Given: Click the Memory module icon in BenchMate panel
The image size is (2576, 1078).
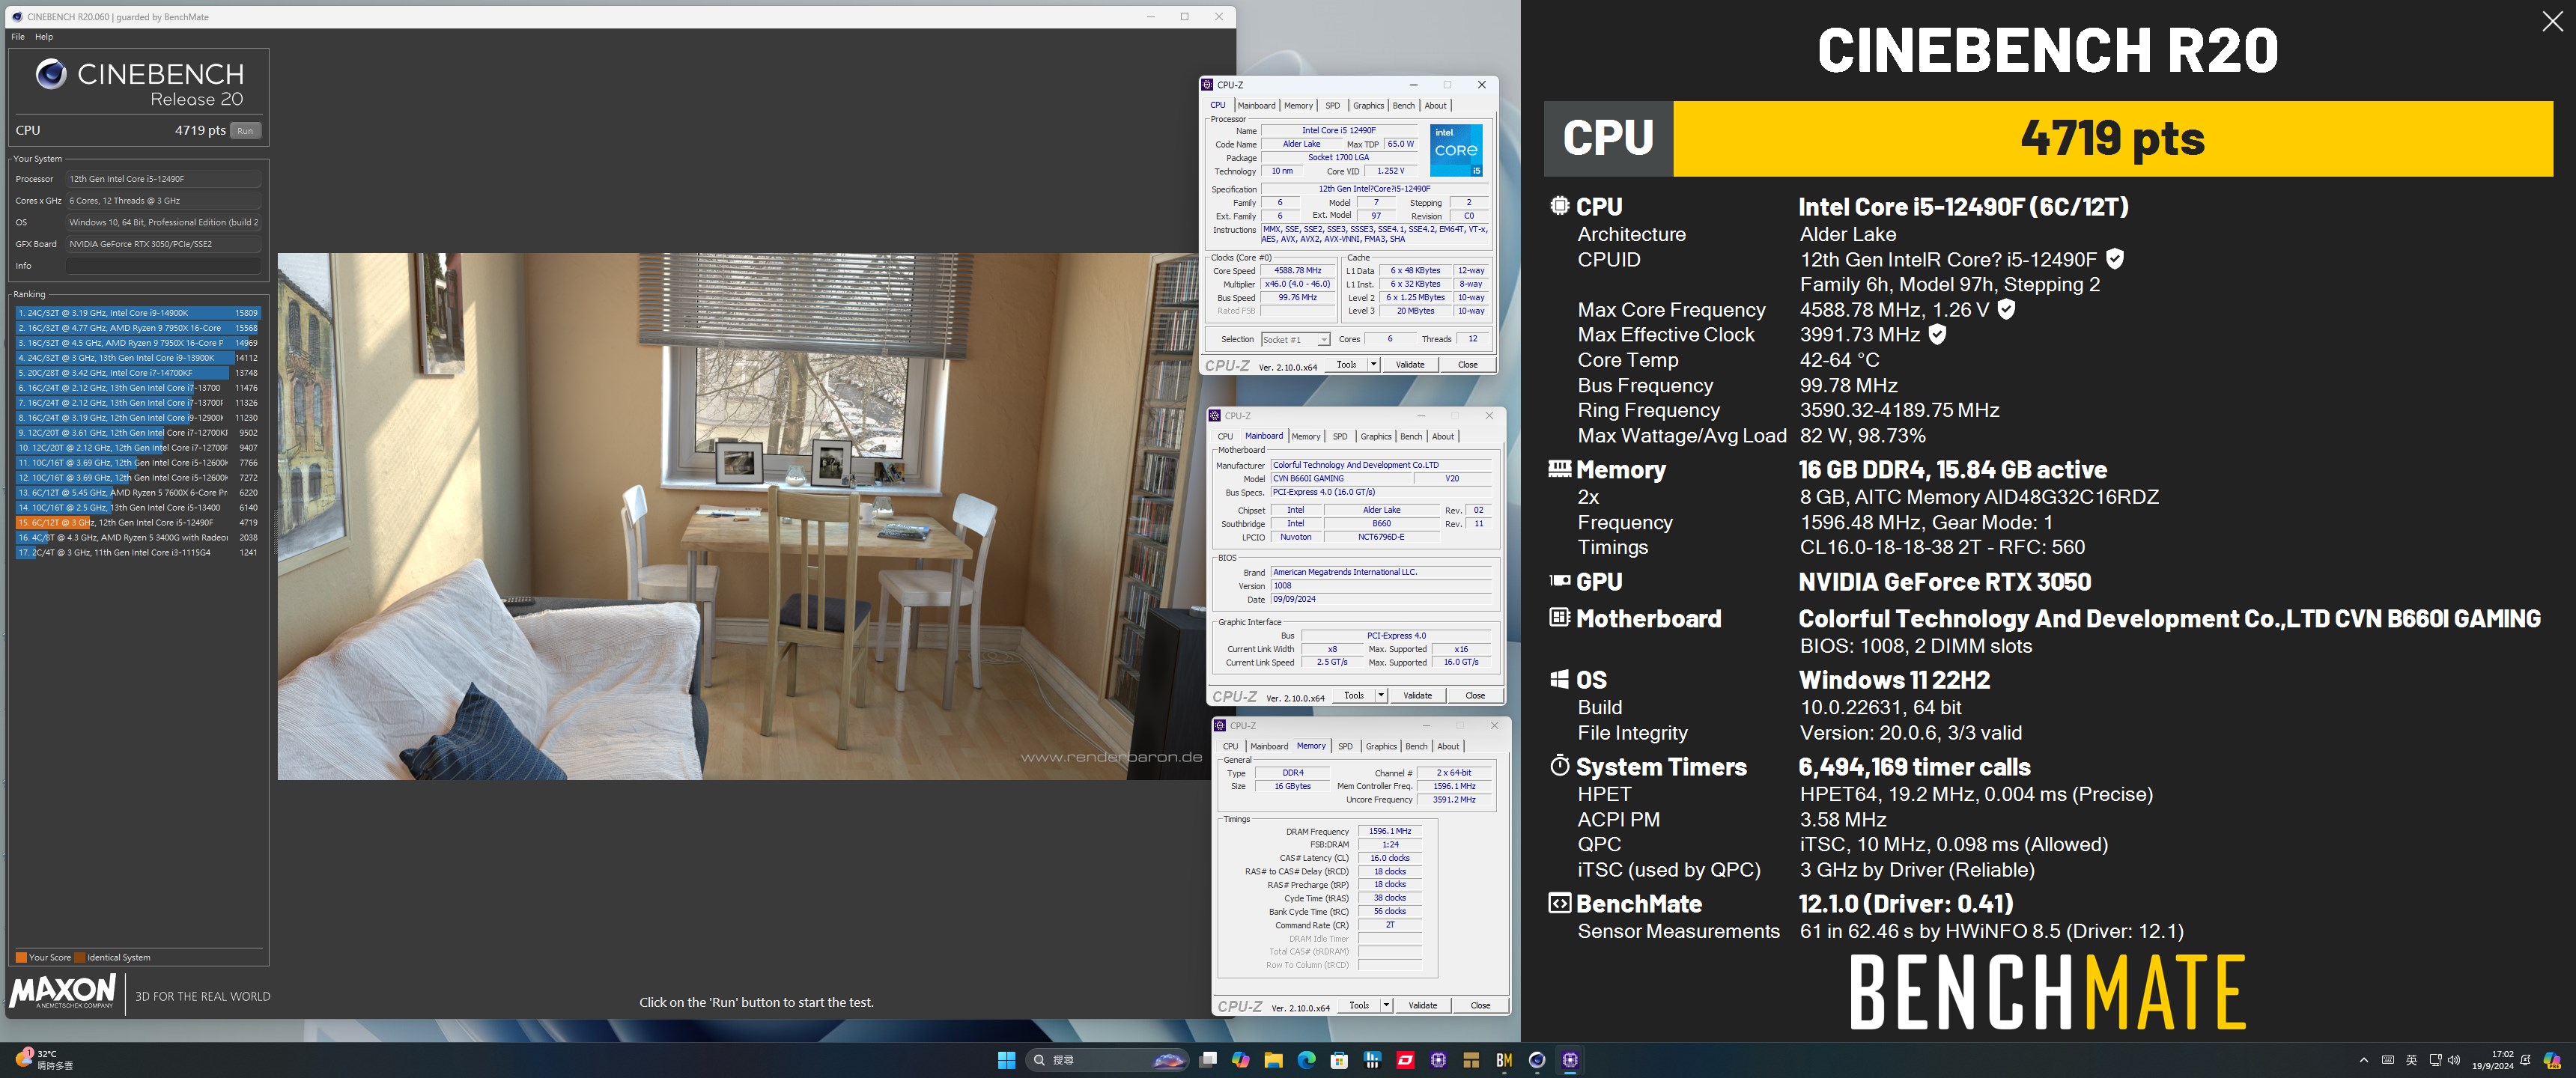Looking at the screenshot, I should tap(1559, 468).
